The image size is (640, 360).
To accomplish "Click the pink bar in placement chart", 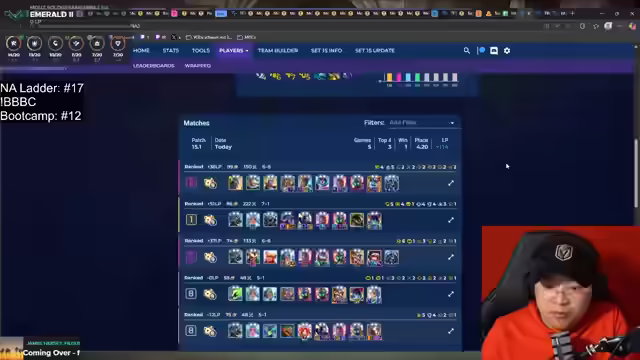I will point(399,78).
